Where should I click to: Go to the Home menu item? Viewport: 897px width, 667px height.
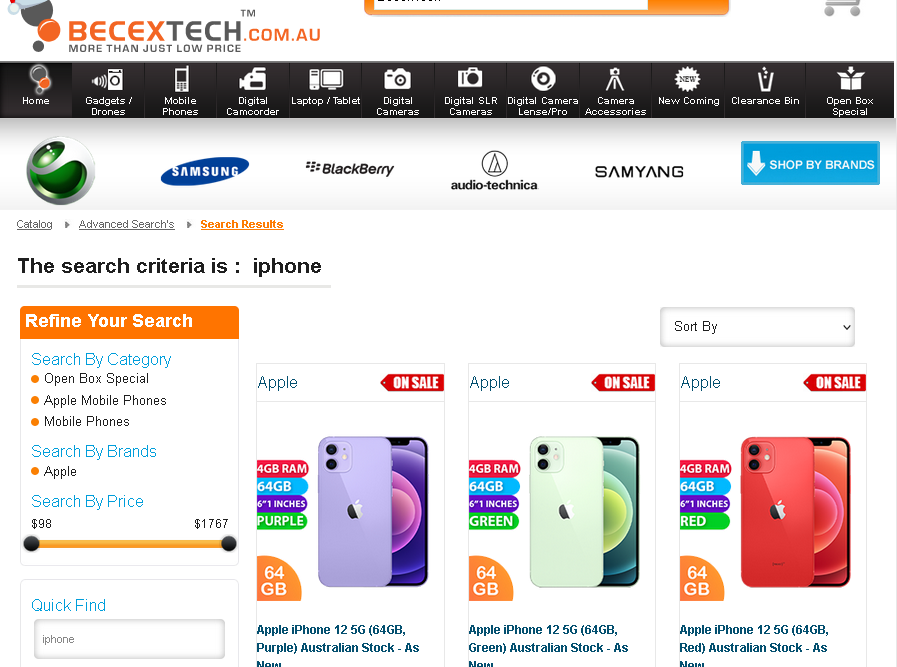click(x=36, y=90)
